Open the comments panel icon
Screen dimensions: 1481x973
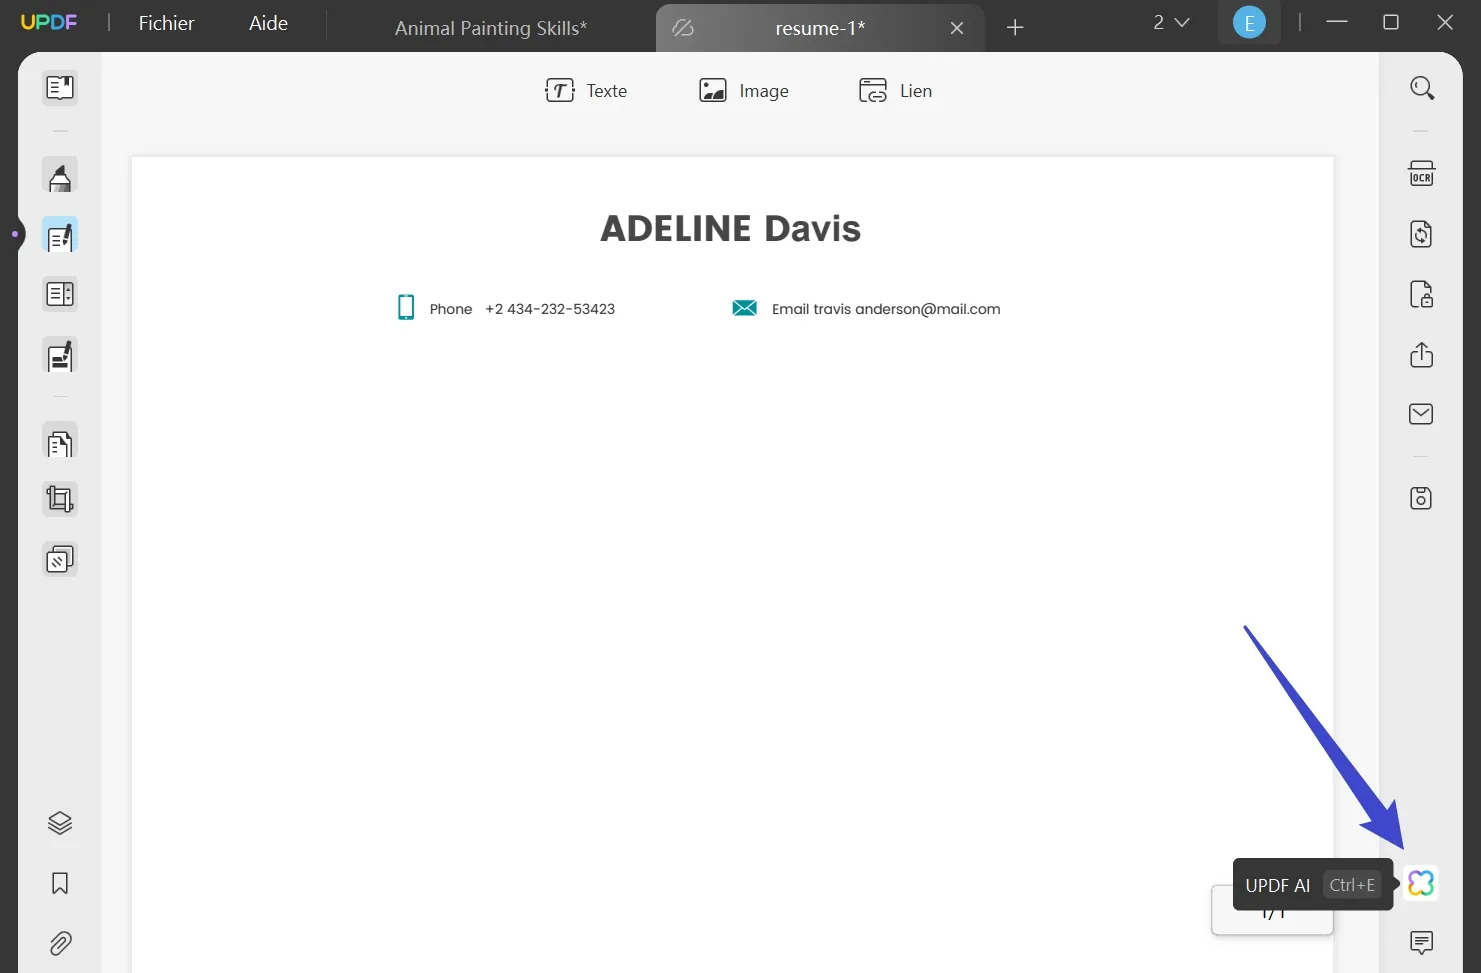pos(1421,942)
